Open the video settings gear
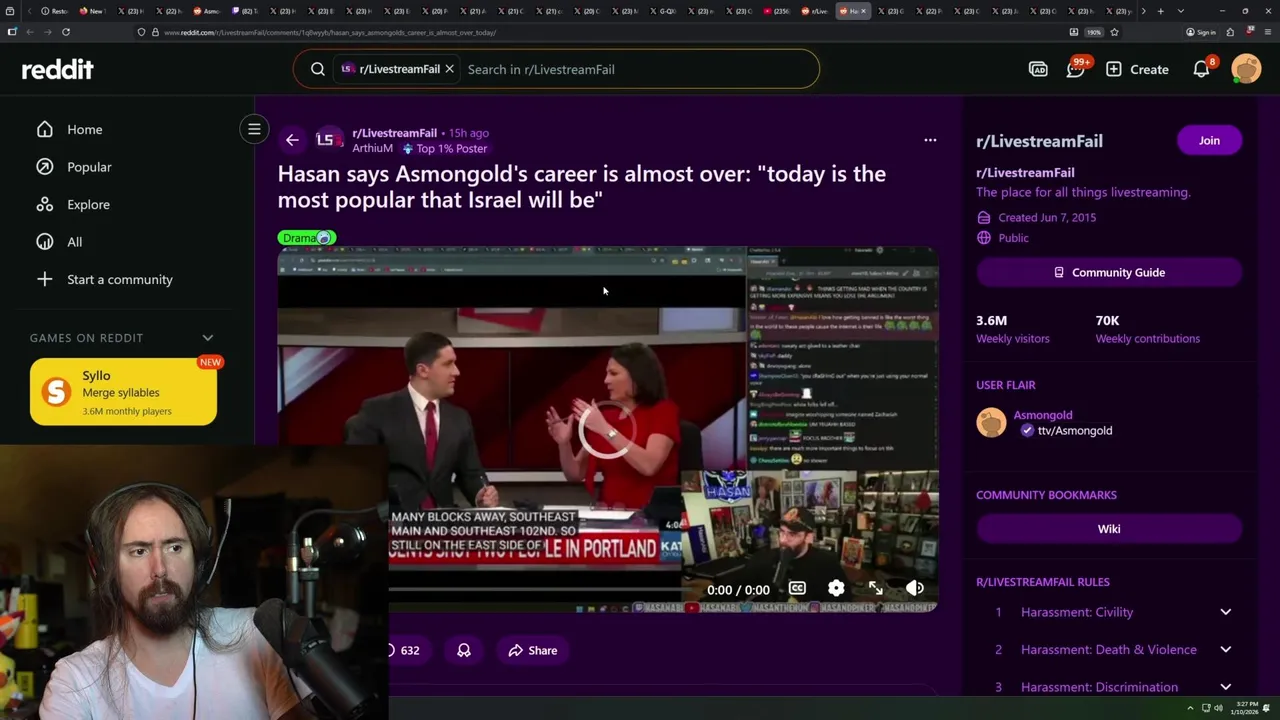This screenshot has width=1280, height=720. pyautogui.click(x=836, y=589)
